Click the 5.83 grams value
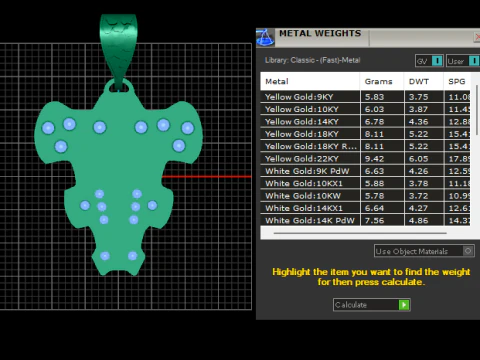This screenshot has width=480, height=360. click(374, 97)
